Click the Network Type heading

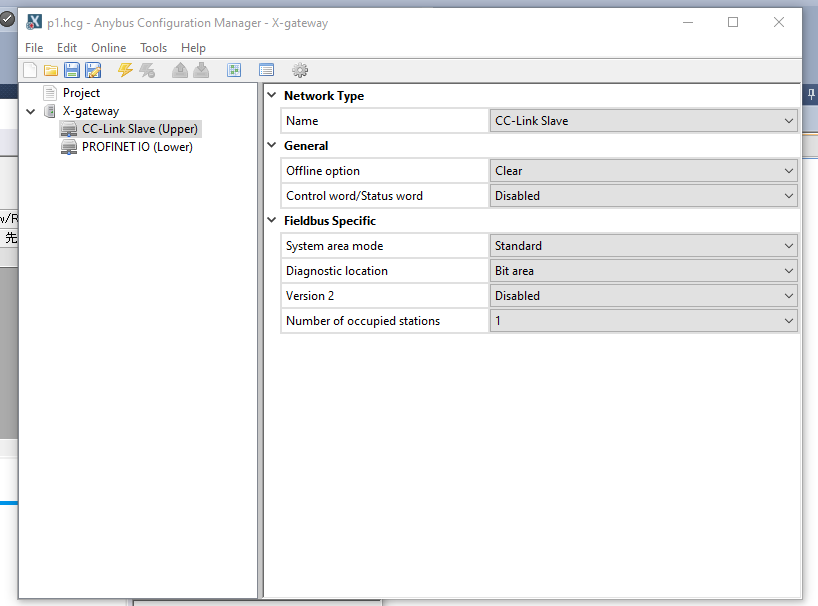pyautogui.click(x=324, y=96)
